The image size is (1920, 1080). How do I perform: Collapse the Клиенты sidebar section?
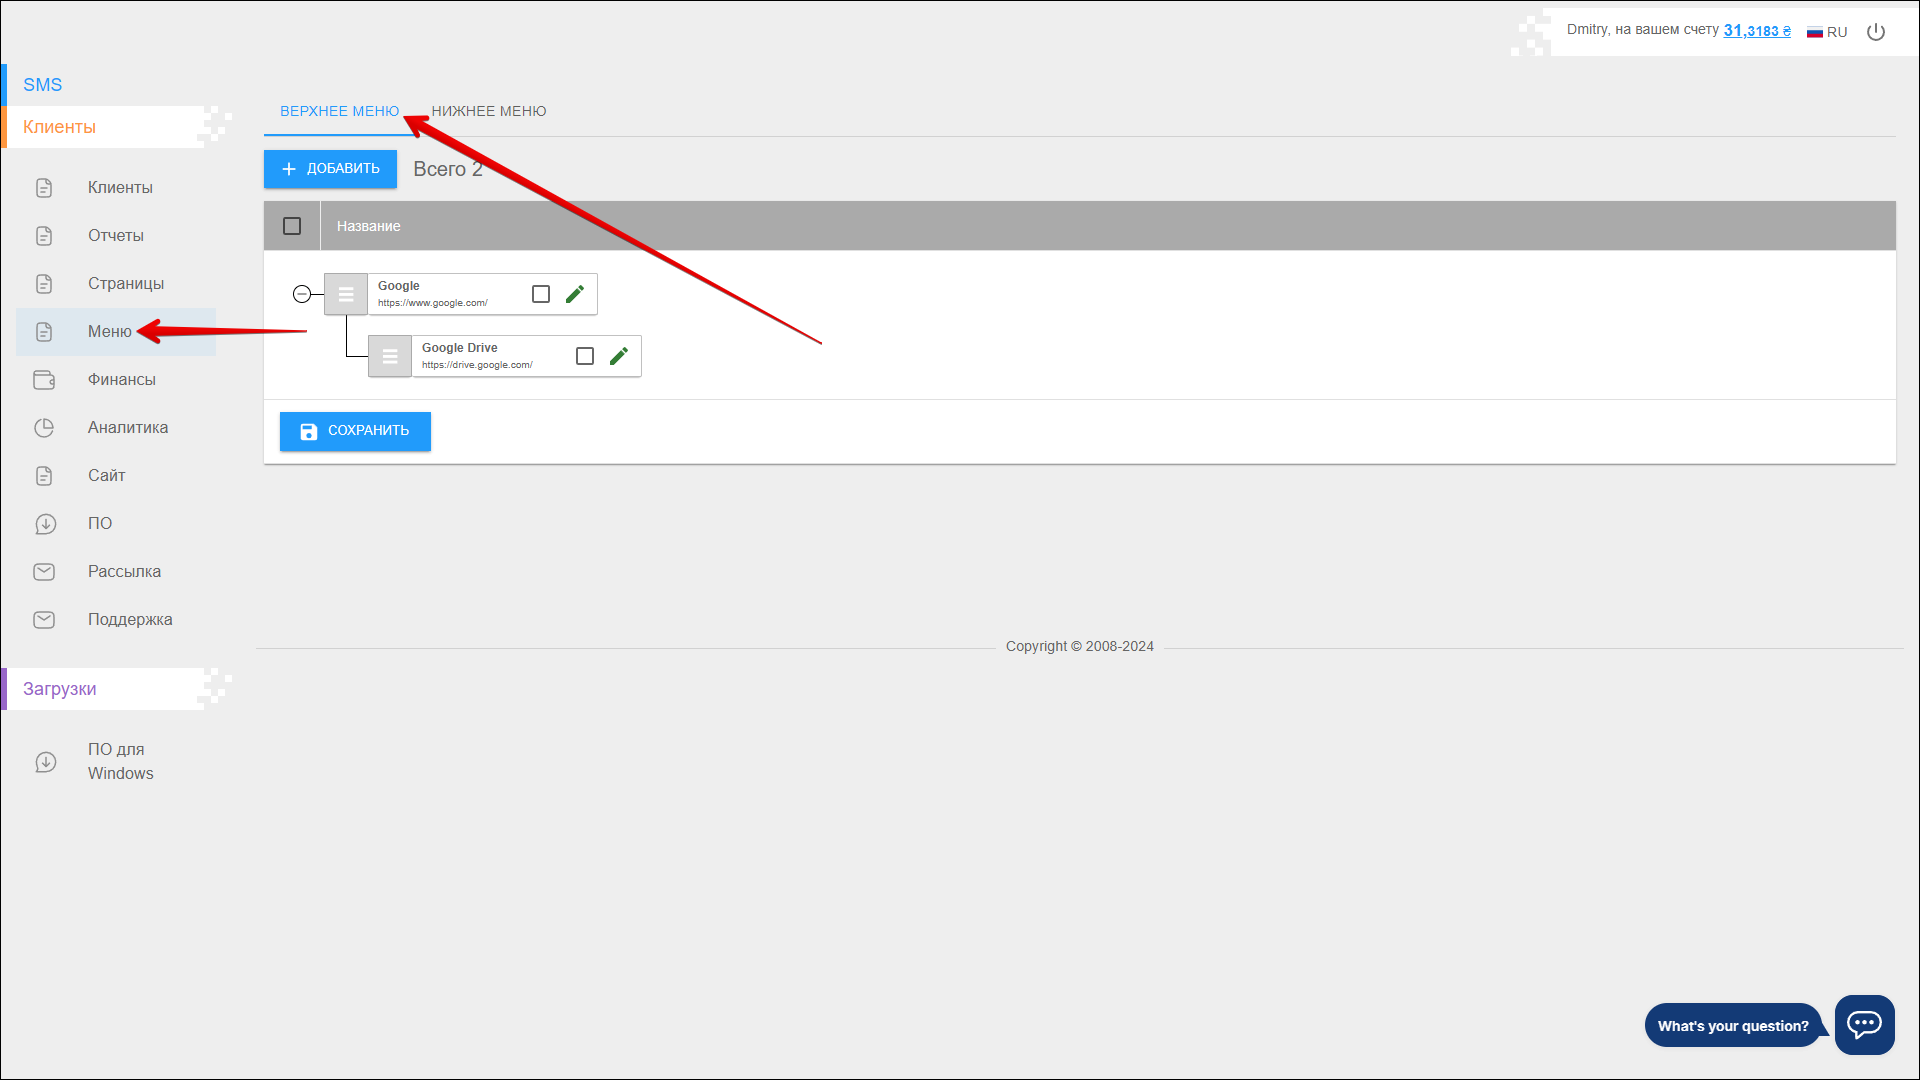60,127
